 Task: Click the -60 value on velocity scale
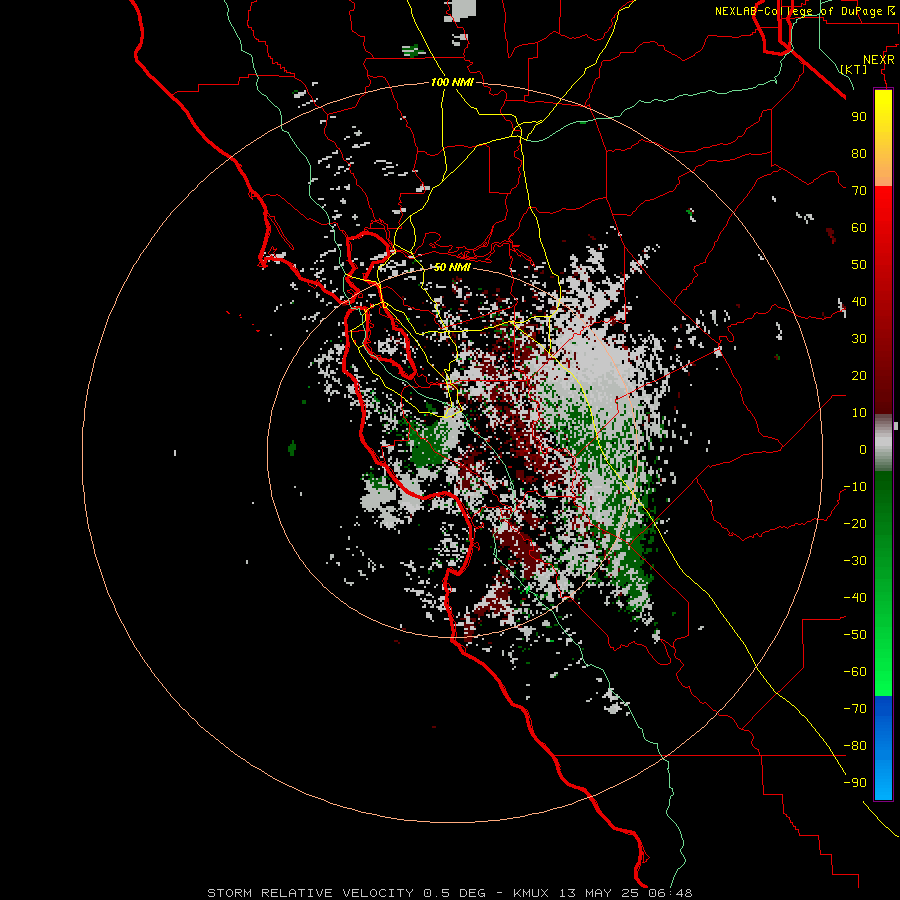pyautogui.click(x=855, y=672)
